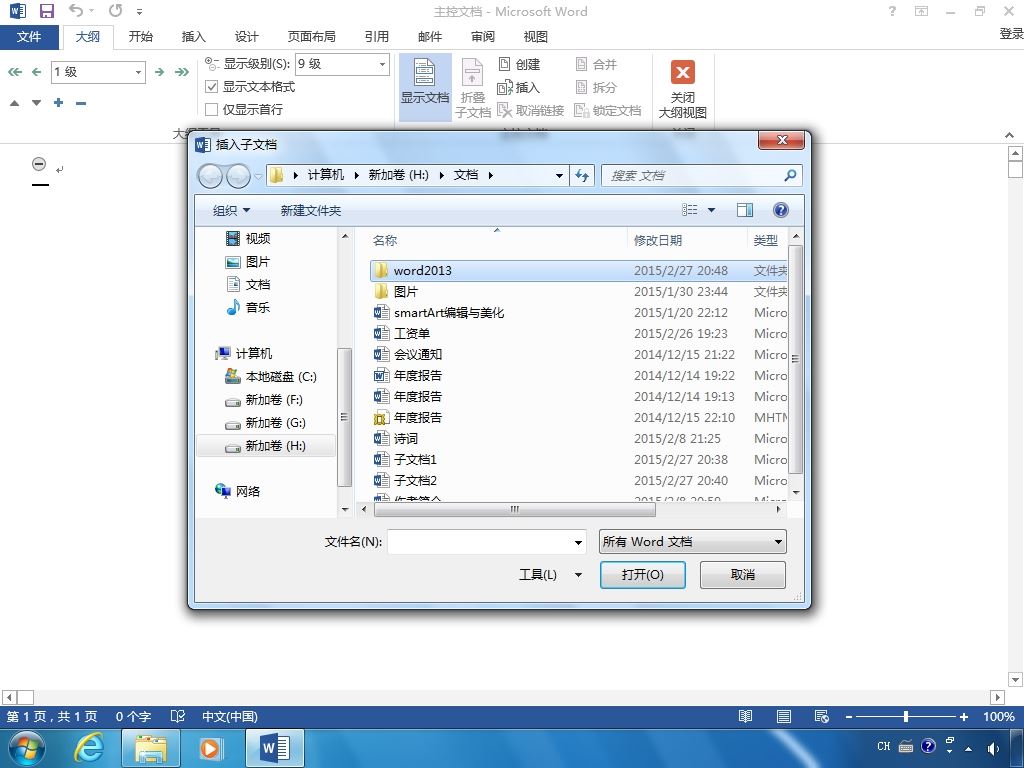The image size is (1024, 768).
Task: Select 本地磁盘 (C:) in navigation pane
Action: 270,377
